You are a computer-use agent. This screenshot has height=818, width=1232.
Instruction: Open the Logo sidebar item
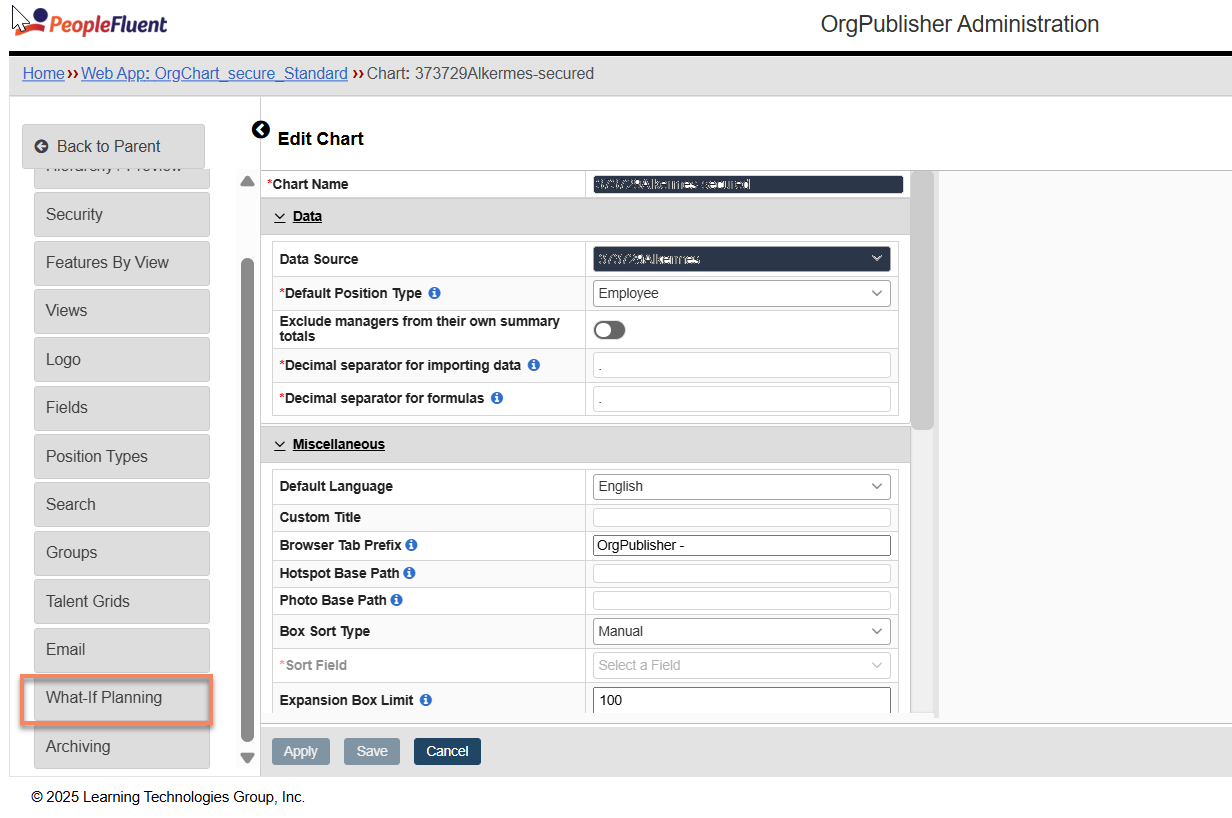click(121, 359)
